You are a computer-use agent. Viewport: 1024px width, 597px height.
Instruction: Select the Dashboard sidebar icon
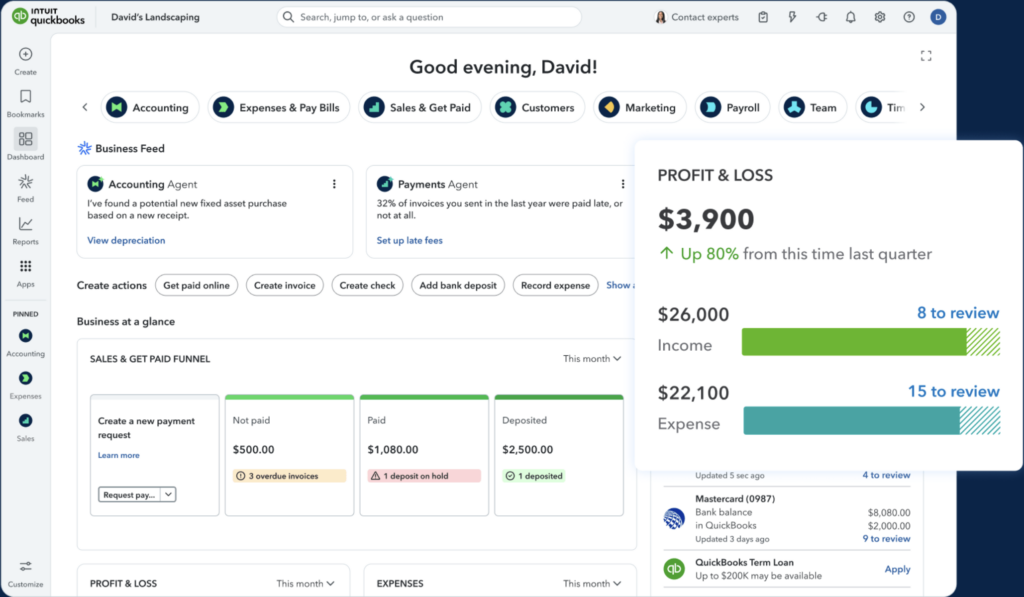pos(25,139)
